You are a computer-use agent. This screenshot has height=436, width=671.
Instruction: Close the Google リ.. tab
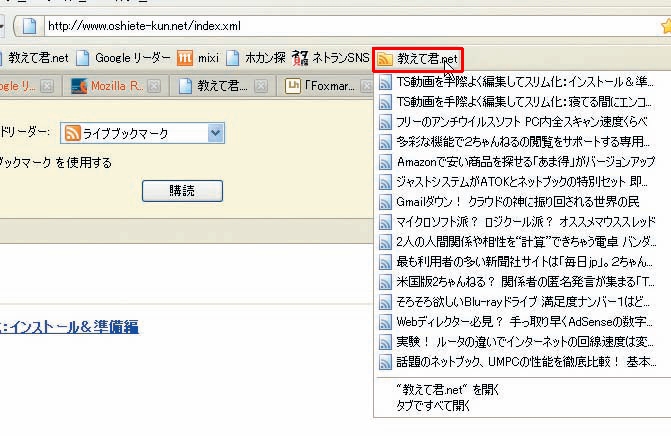(x=47, y=86)
